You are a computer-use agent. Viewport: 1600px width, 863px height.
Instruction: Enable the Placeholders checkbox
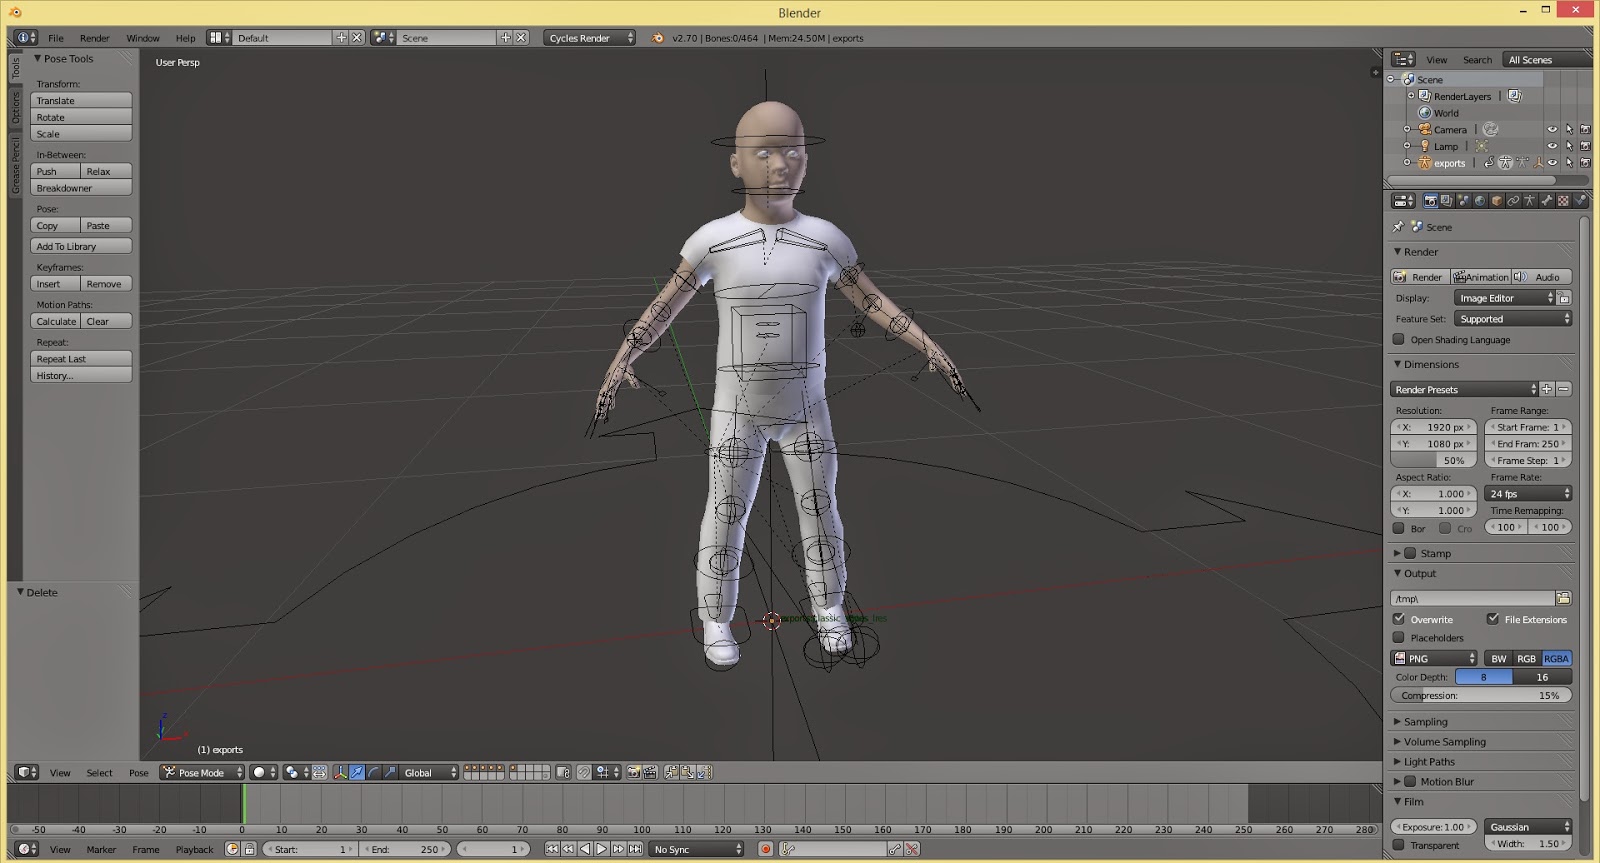[x=1399, y=637]
